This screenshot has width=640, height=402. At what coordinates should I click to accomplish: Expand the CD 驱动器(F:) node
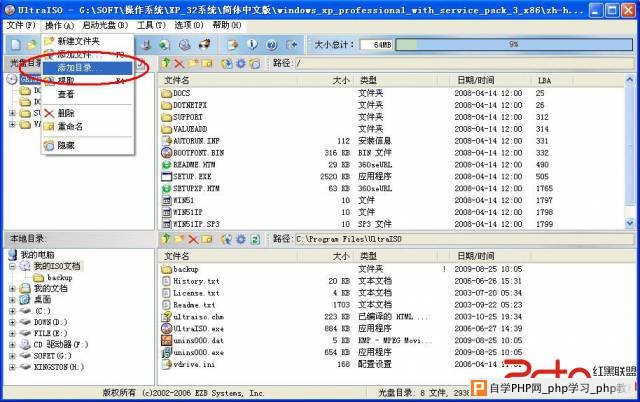[12, 344]
